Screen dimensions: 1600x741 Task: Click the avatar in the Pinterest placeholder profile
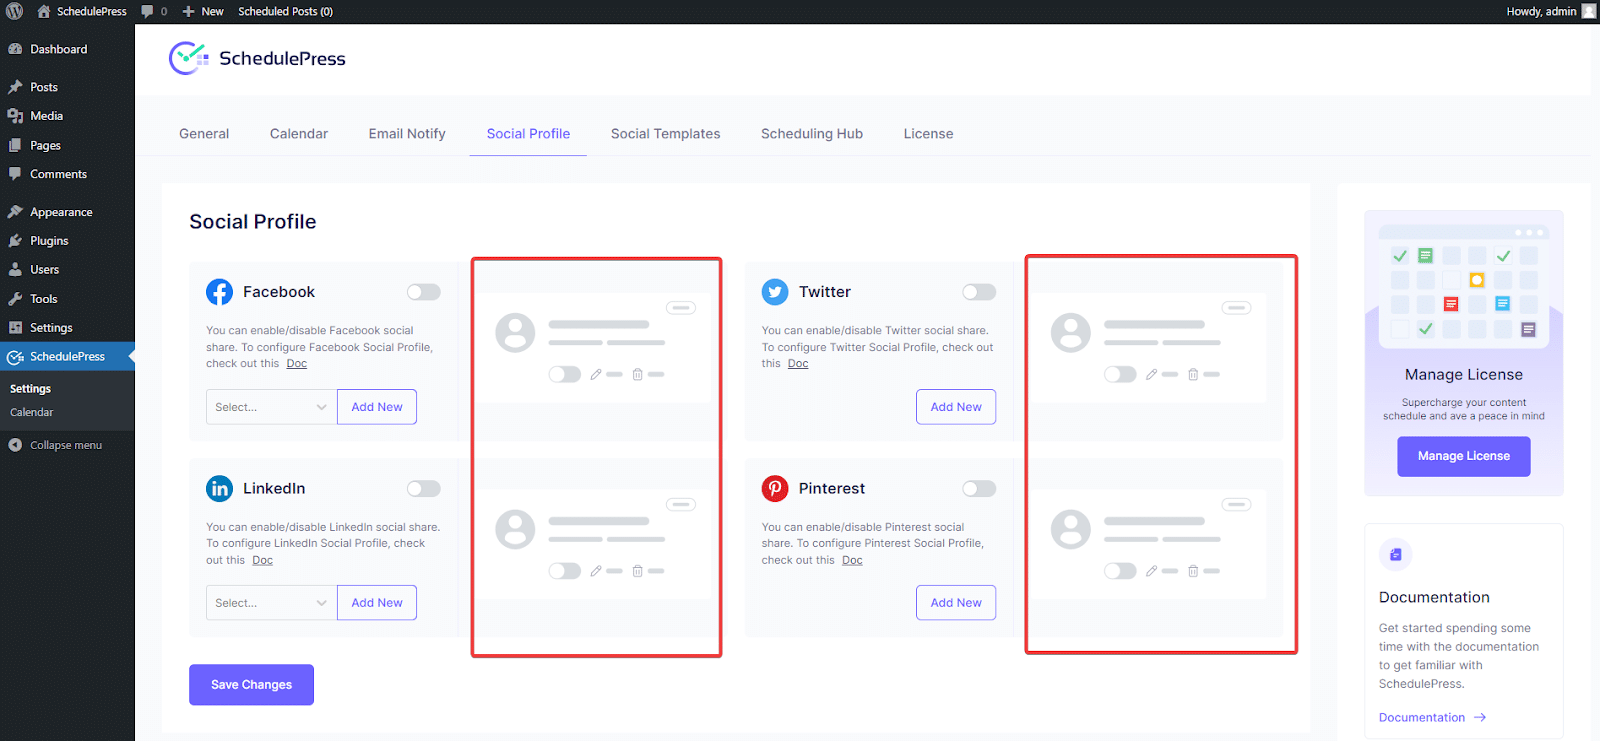coord(1070,529)
